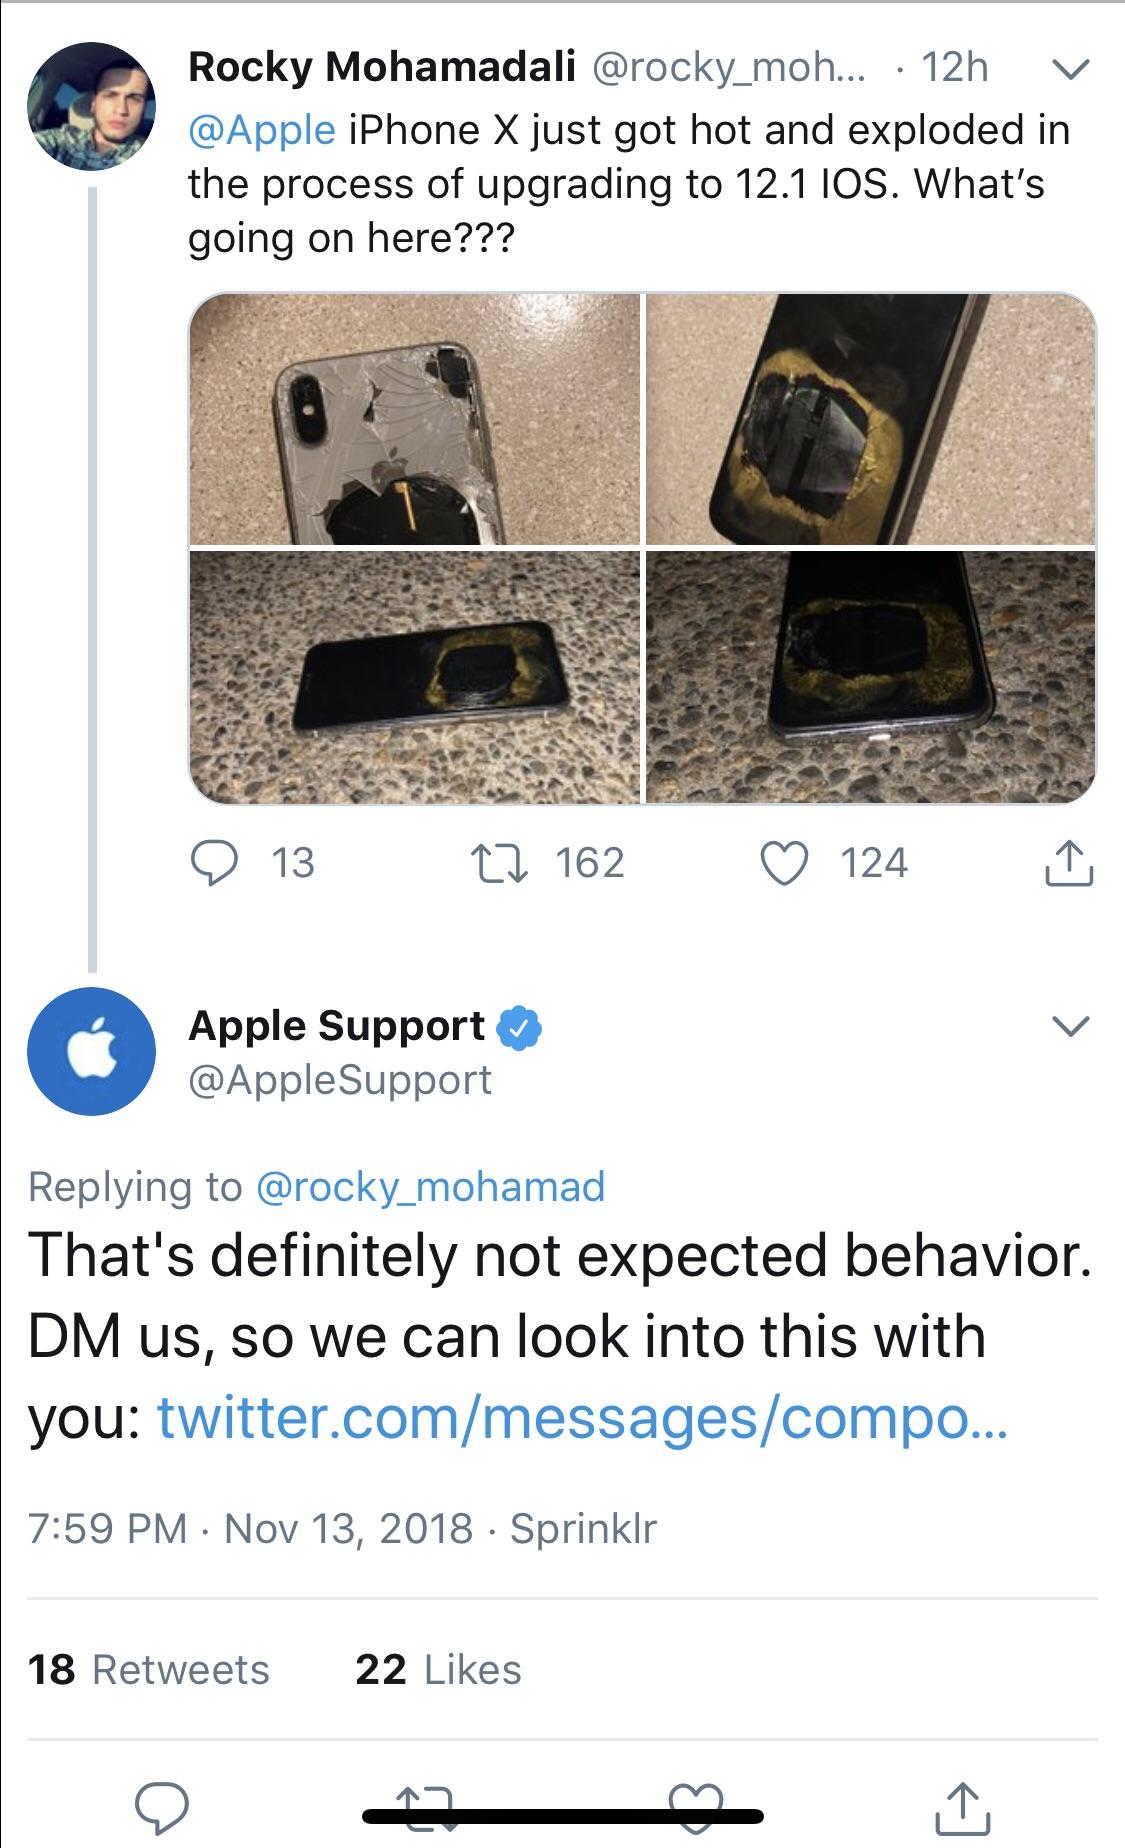View the 18 Retweets list
The width and height of the screenshot is (1125, 1848).
pos(149,1670)
